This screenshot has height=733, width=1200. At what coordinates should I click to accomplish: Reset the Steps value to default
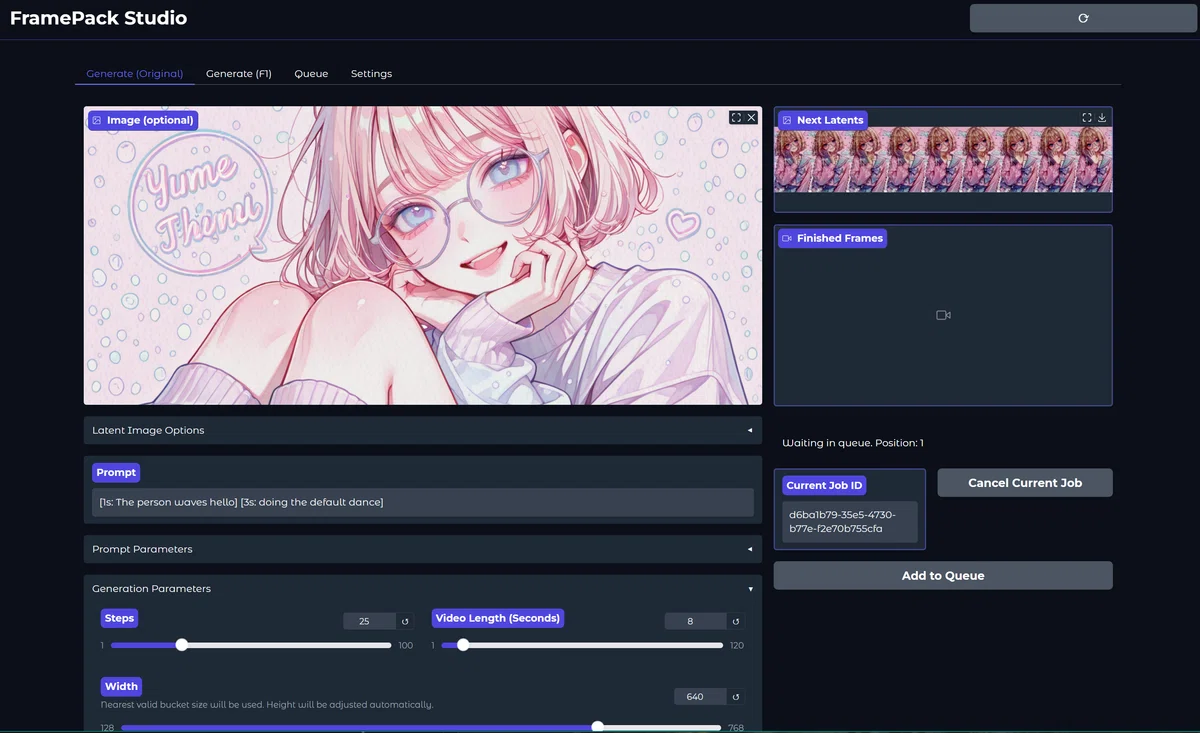point(405,621)
